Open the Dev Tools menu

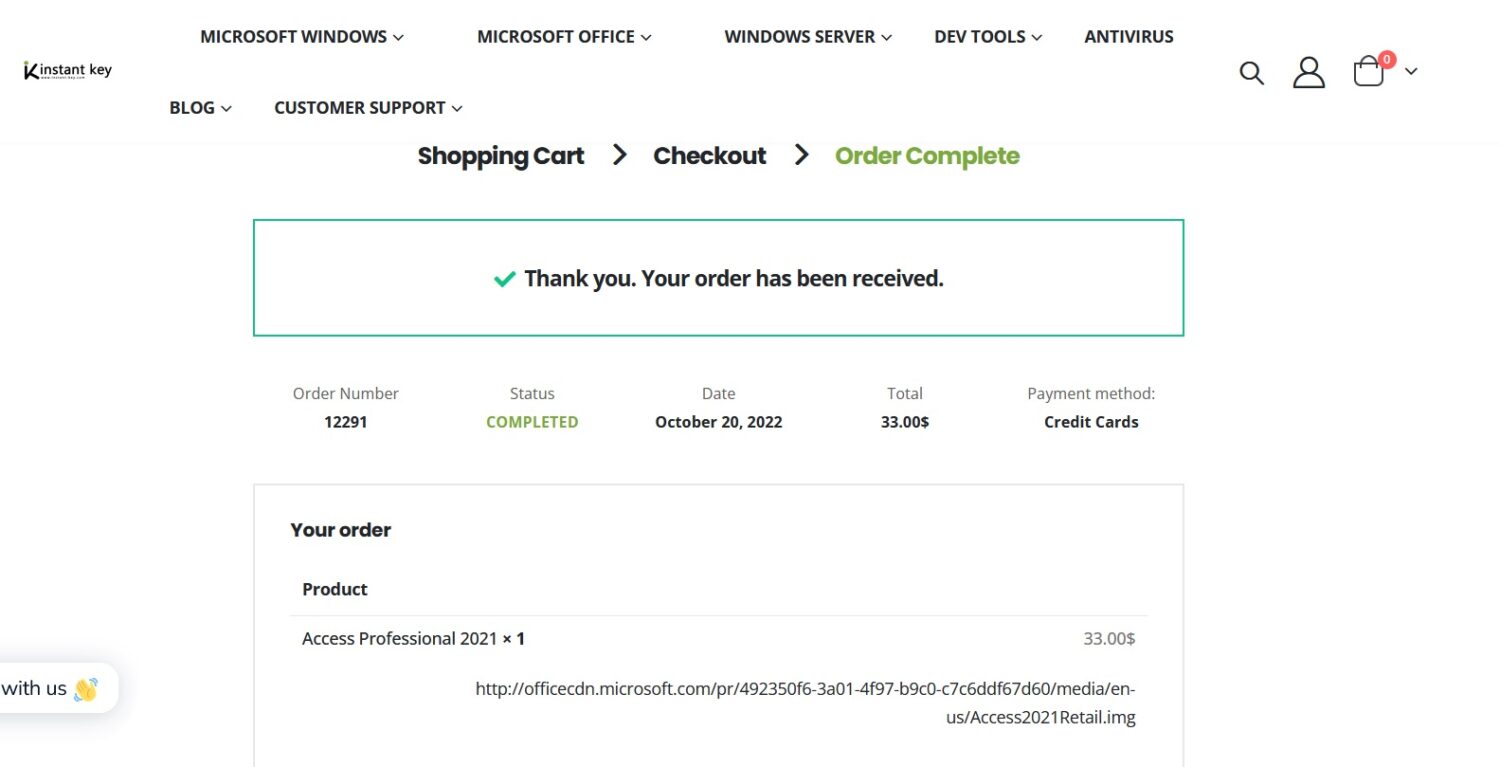click(988, 37)
